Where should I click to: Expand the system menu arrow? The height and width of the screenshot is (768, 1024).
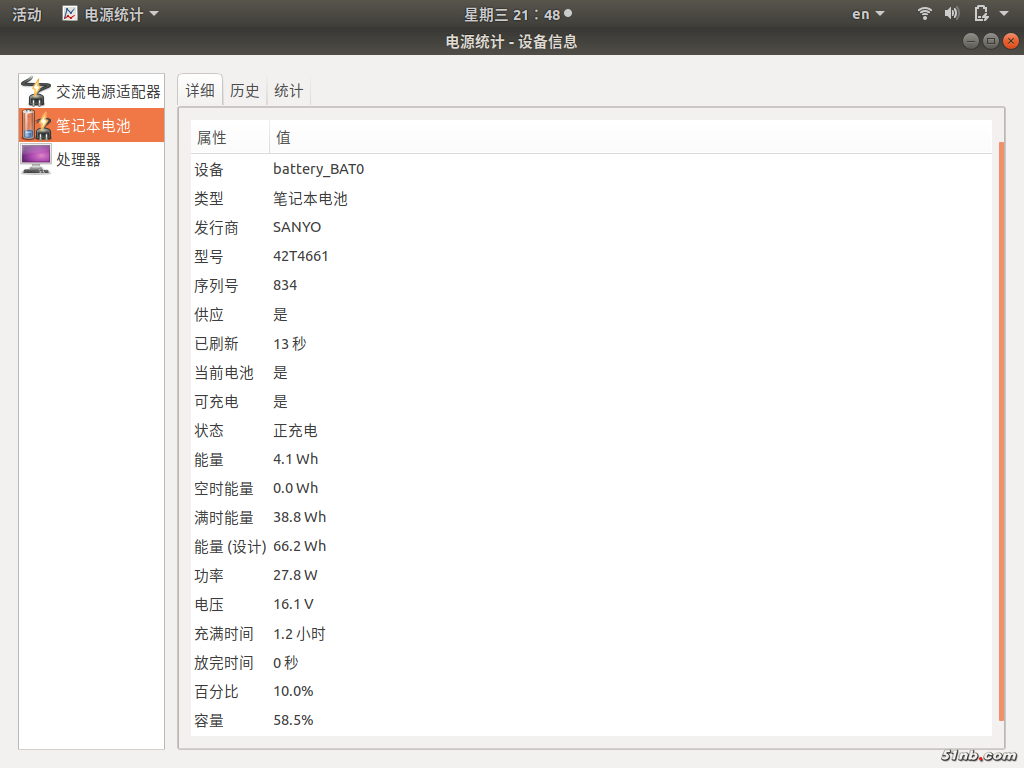[1004, 14]
